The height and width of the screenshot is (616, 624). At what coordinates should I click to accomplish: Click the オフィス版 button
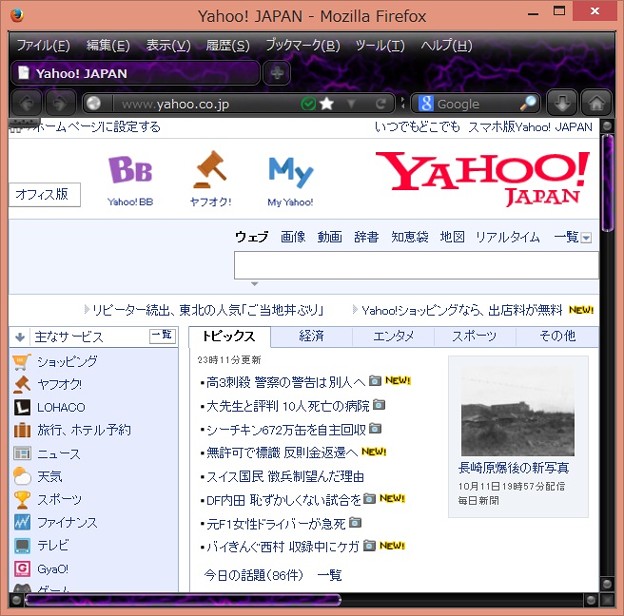click(x=44, y=195)
